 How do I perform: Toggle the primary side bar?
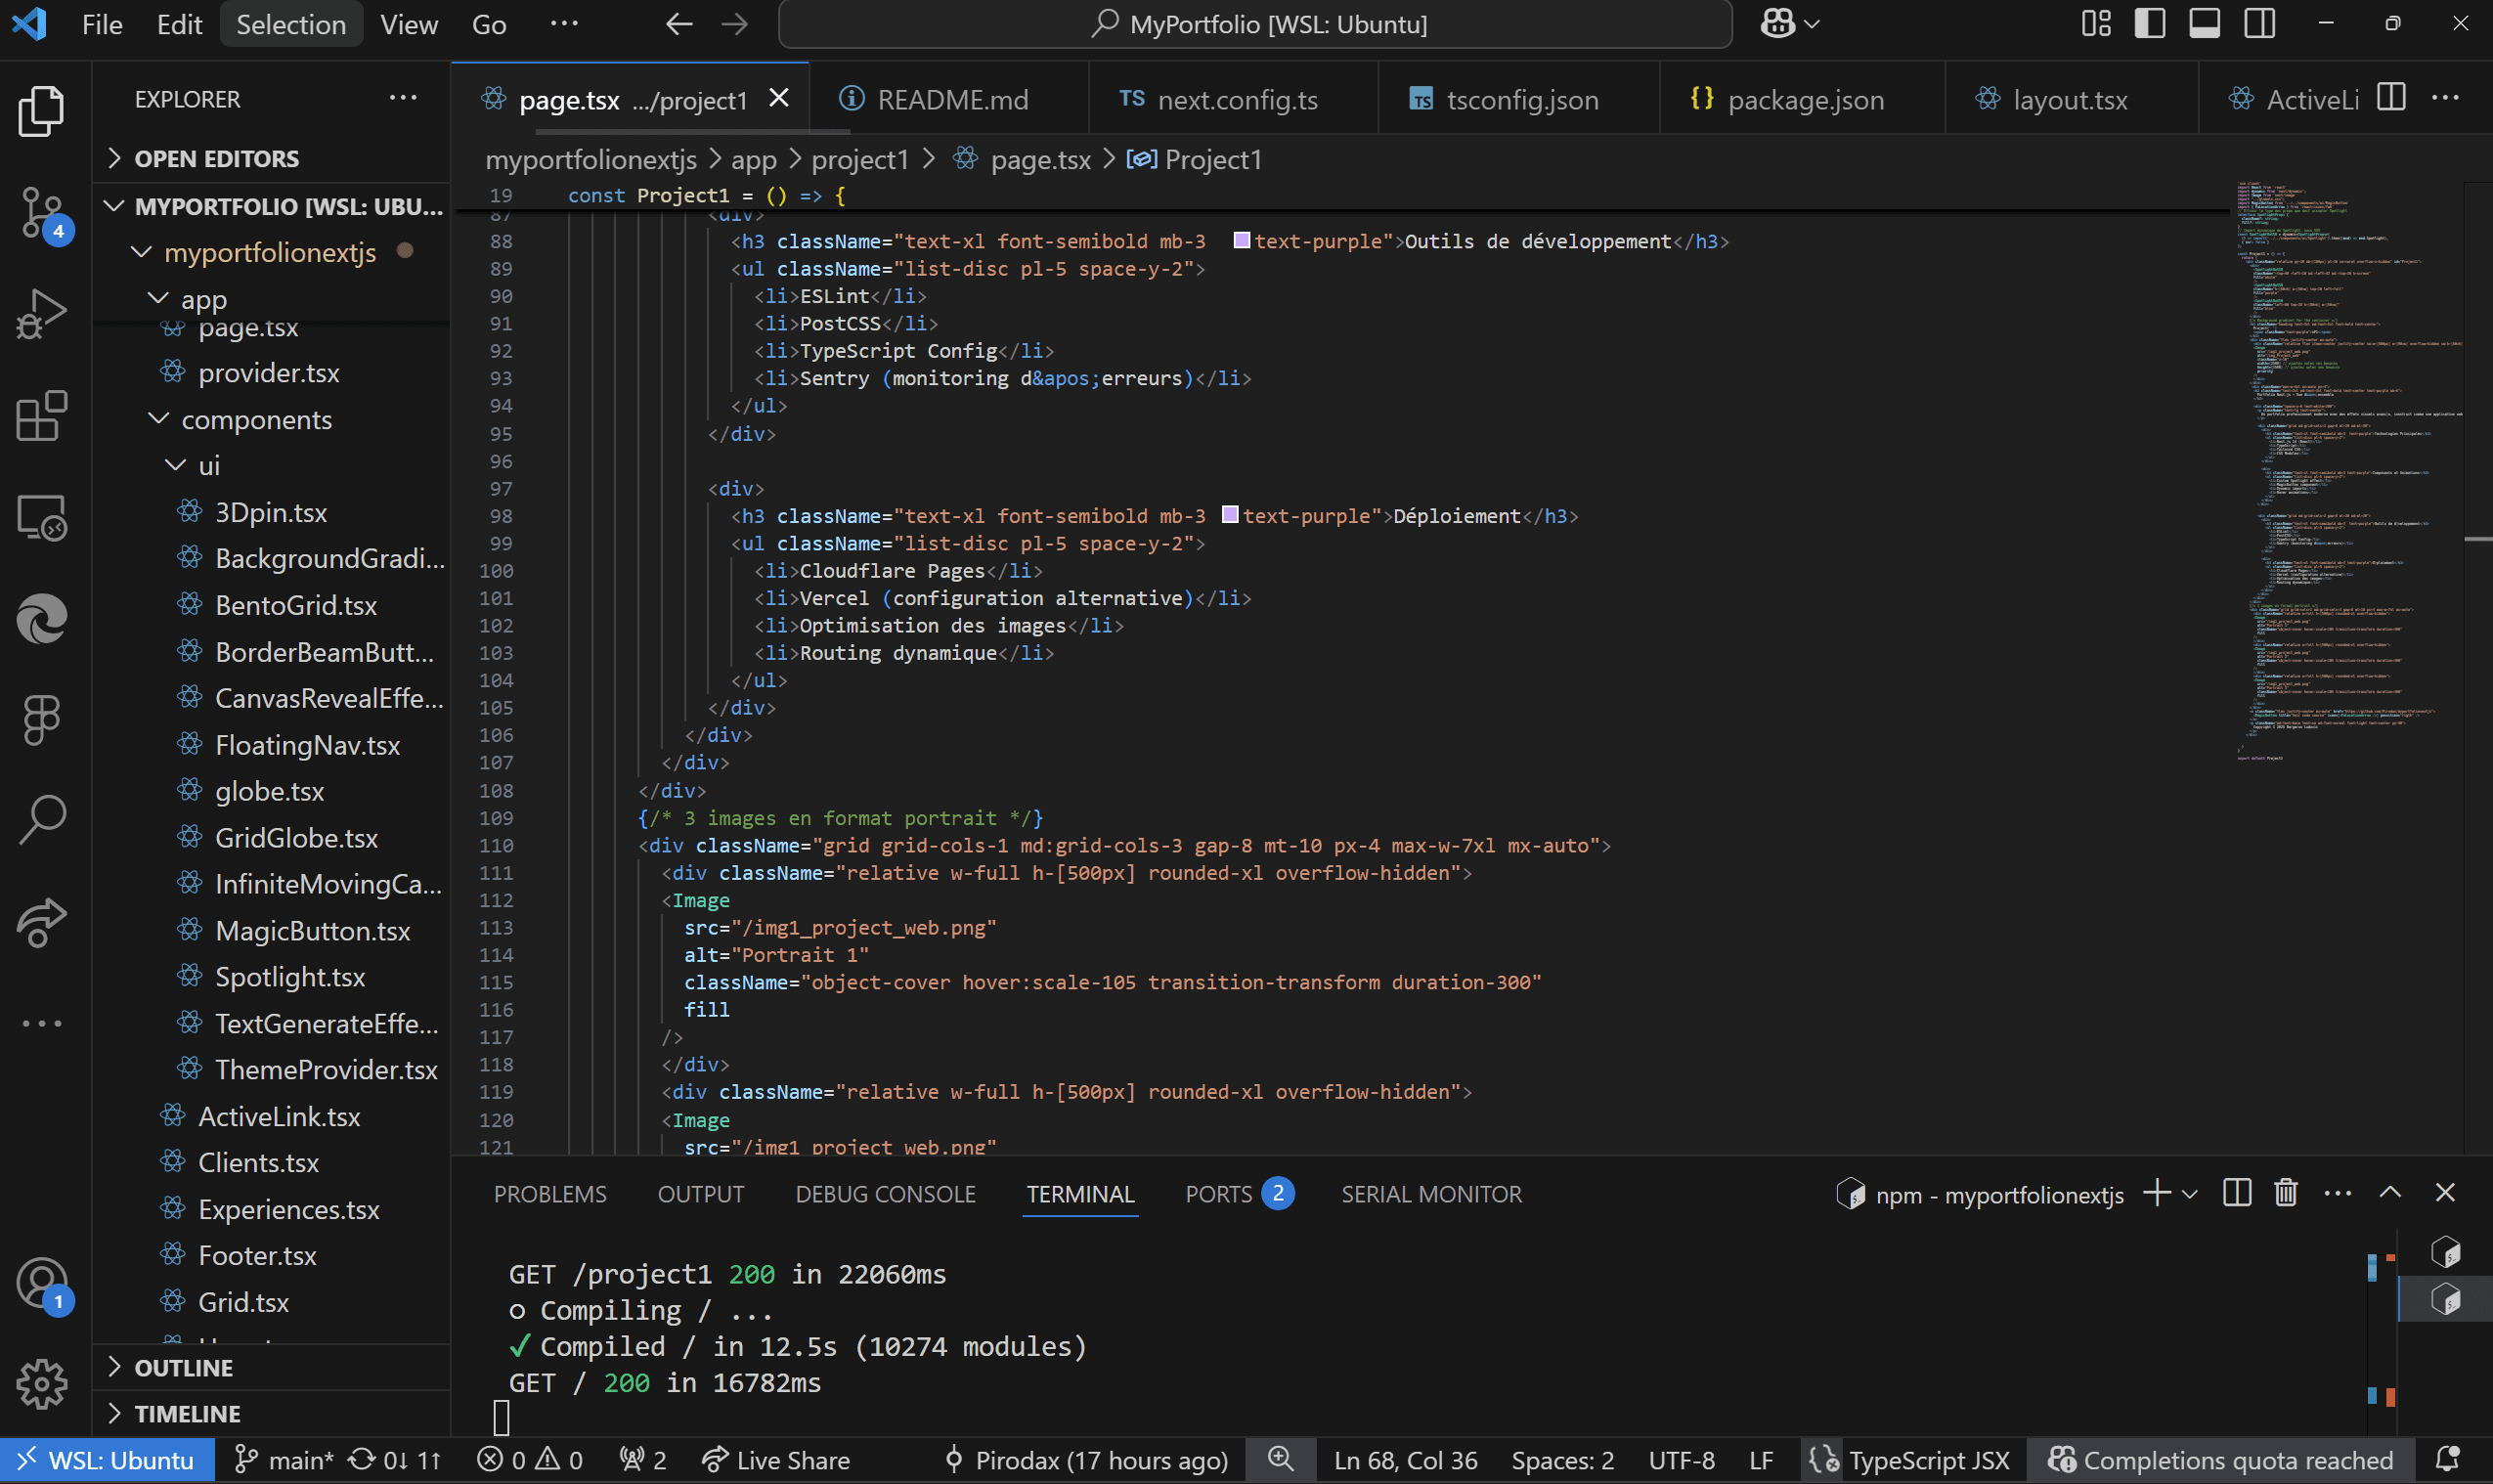tap(2149, 24)
